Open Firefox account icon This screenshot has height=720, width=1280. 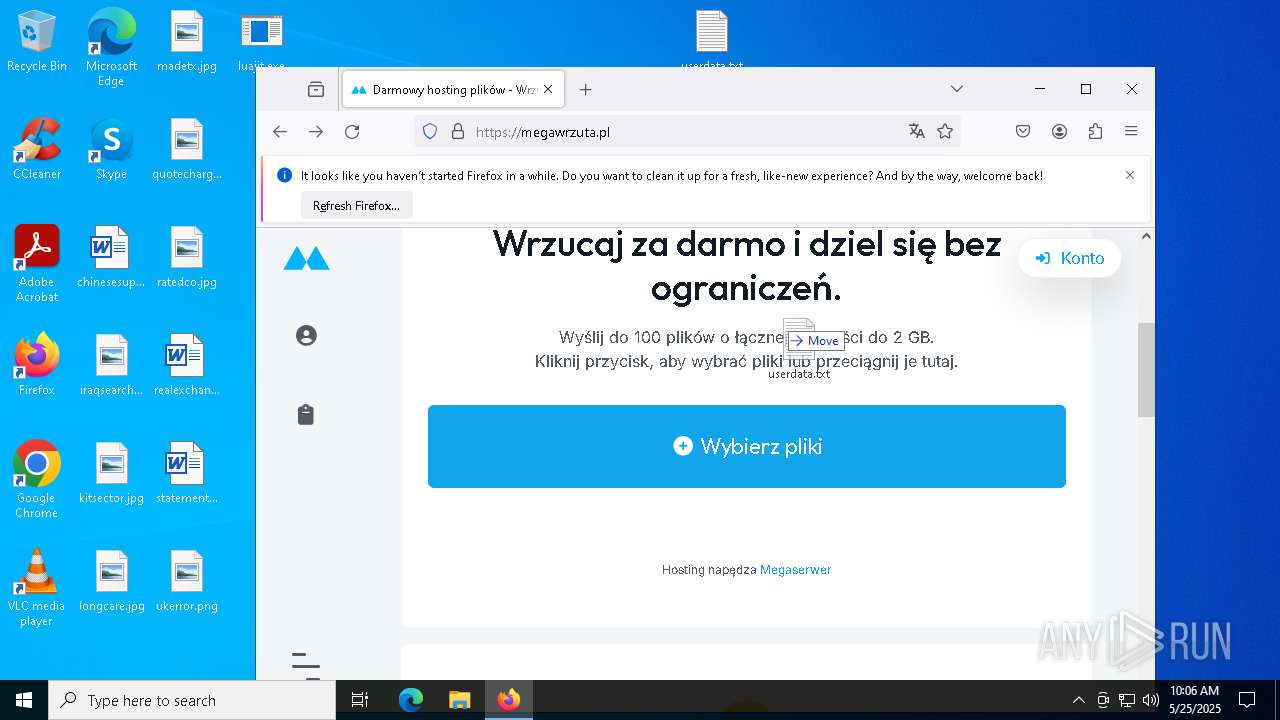1059,131
